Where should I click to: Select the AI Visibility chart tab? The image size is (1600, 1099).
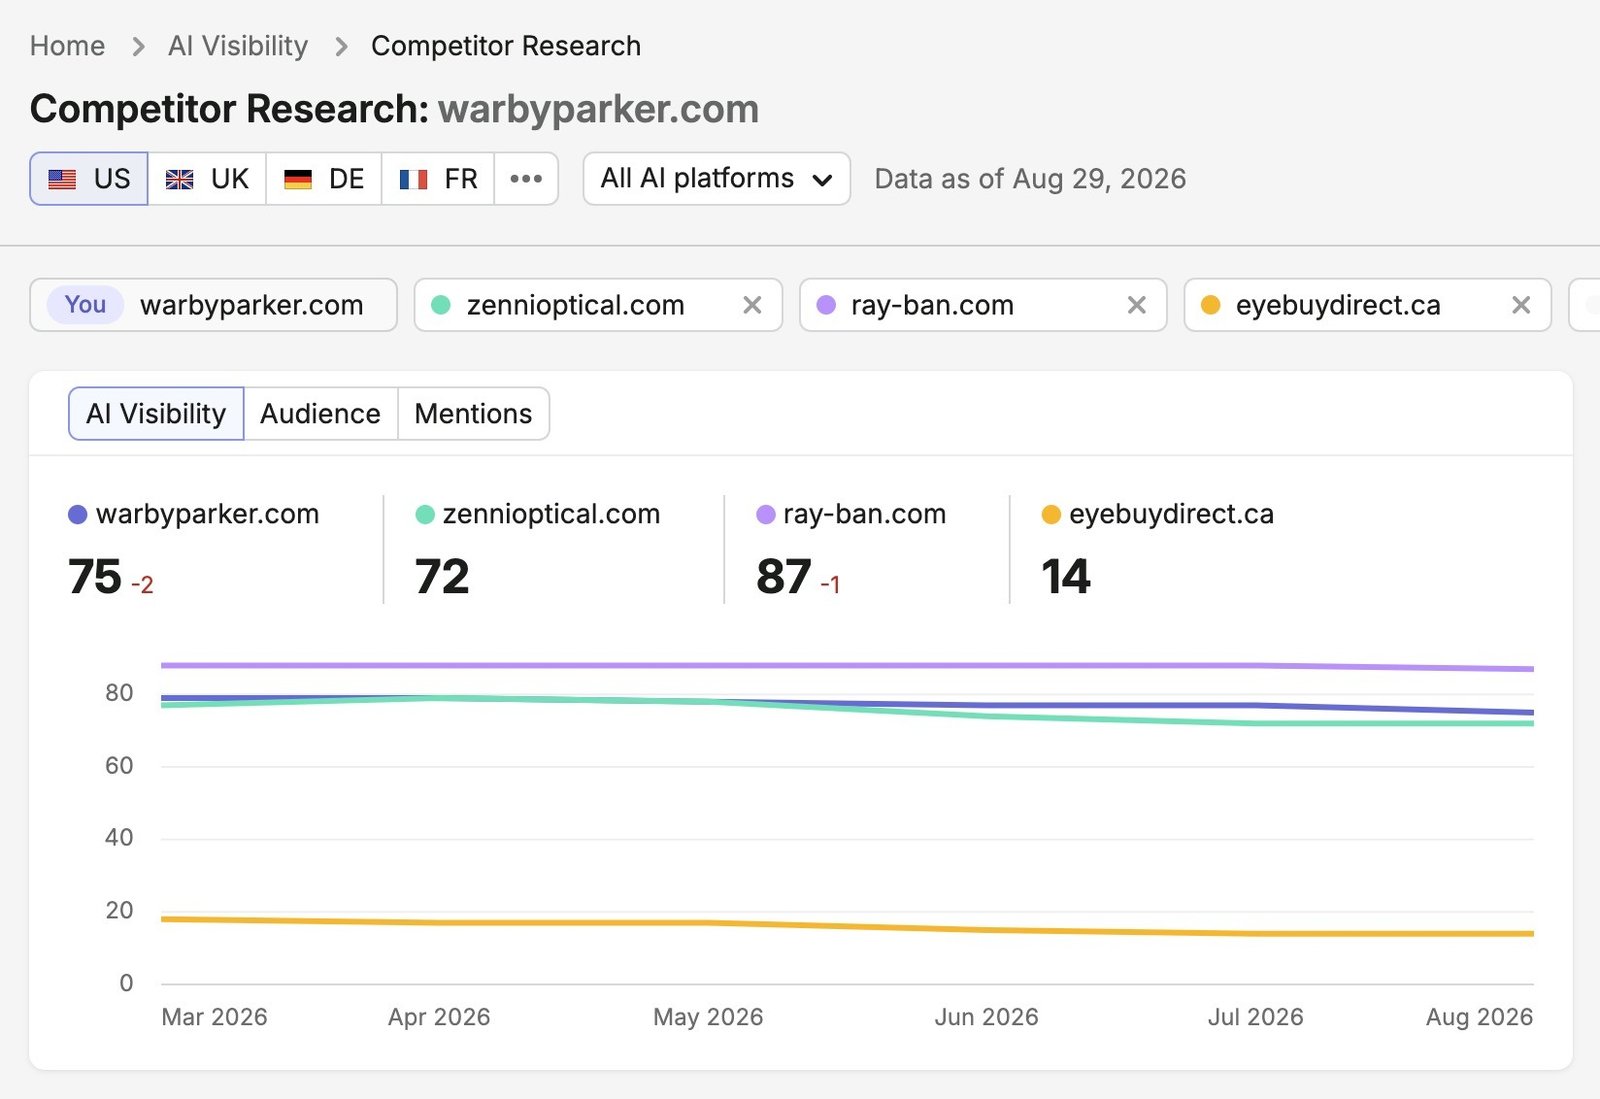pos(156,413)
